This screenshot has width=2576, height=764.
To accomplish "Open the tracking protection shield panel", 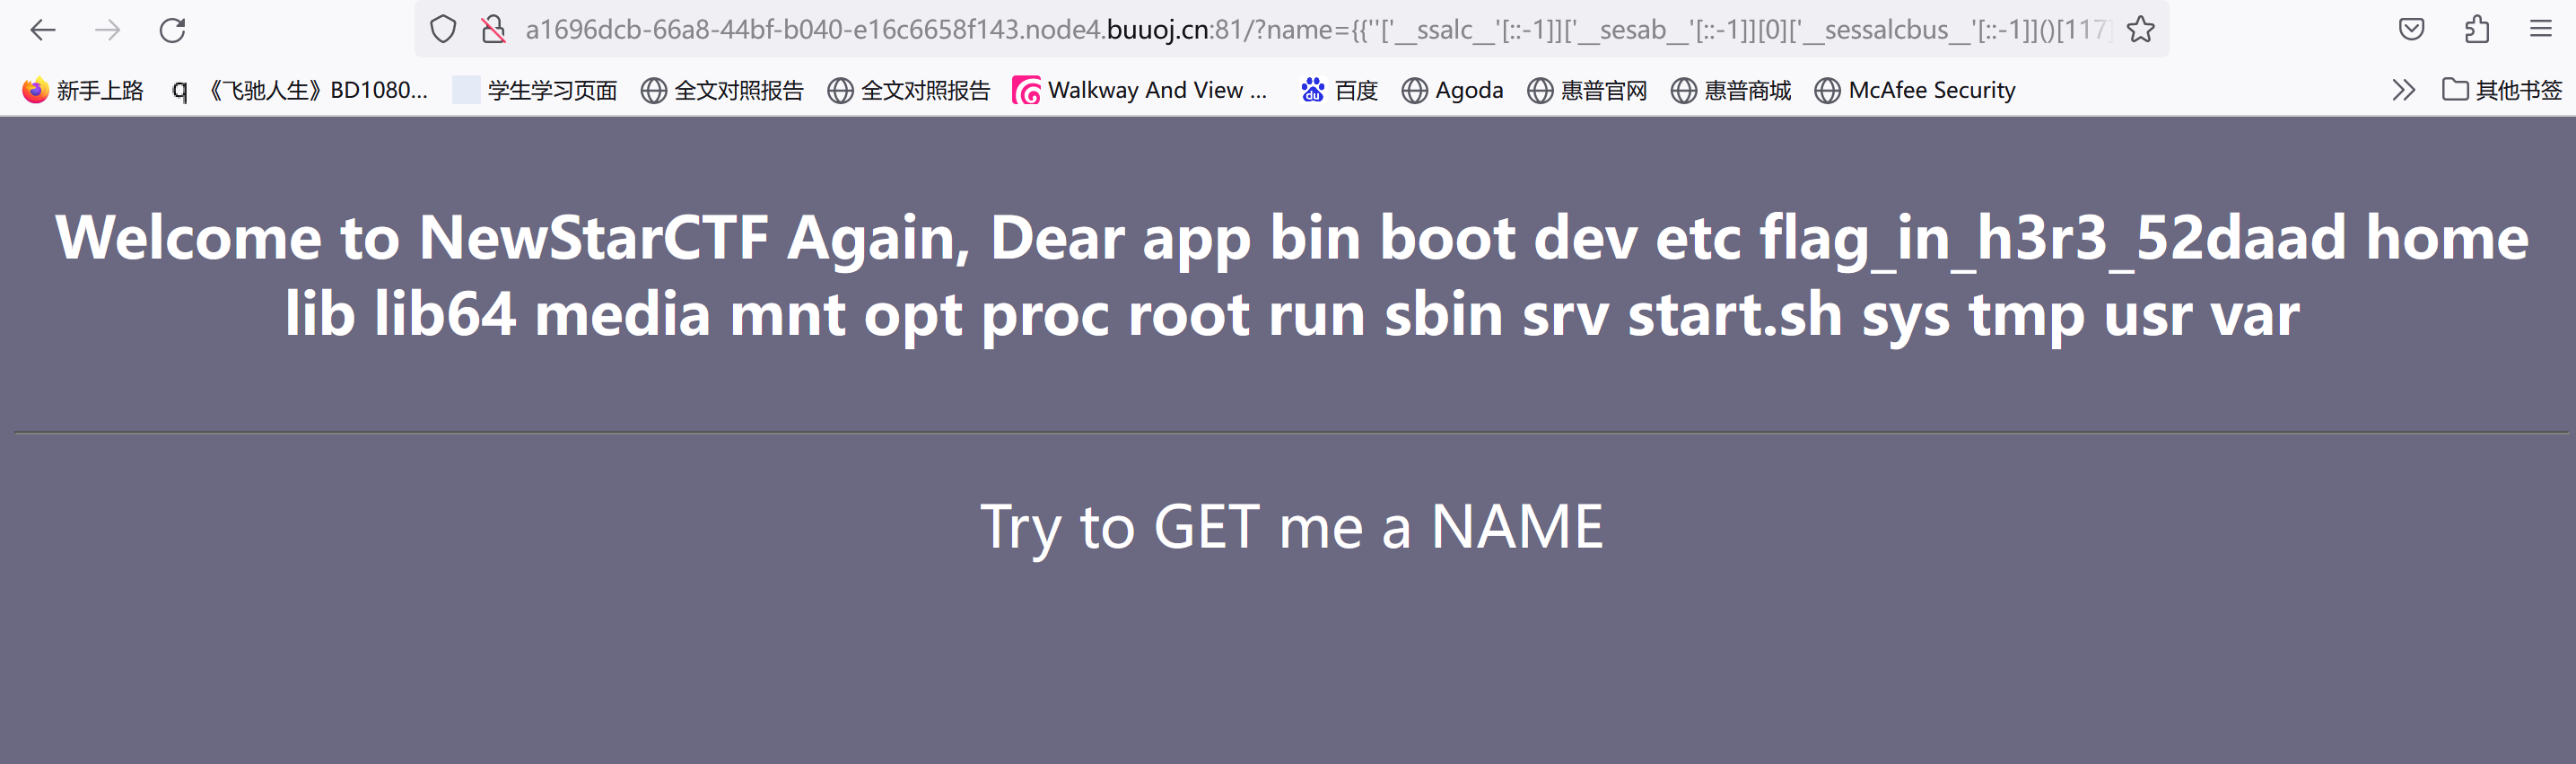I will 443,30.
